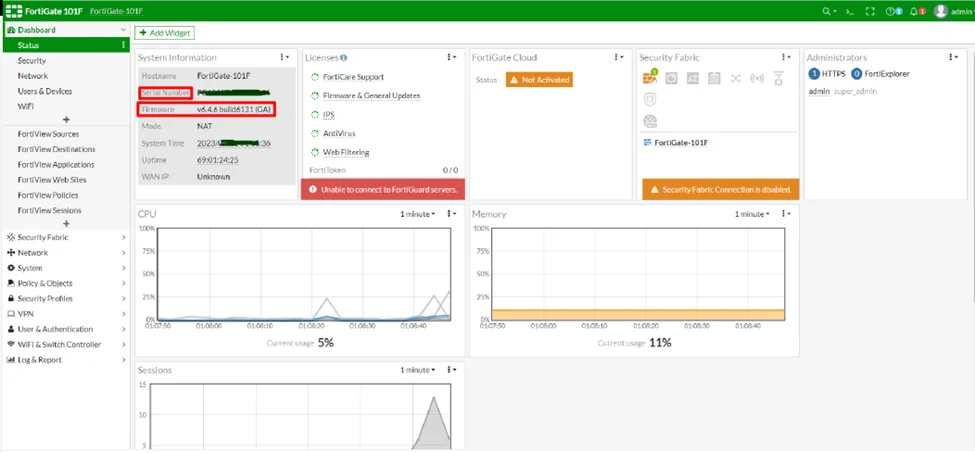Screen dimensions: 975x453
Task: Select the Status dashboard
Action: click(x=65, y=45)
